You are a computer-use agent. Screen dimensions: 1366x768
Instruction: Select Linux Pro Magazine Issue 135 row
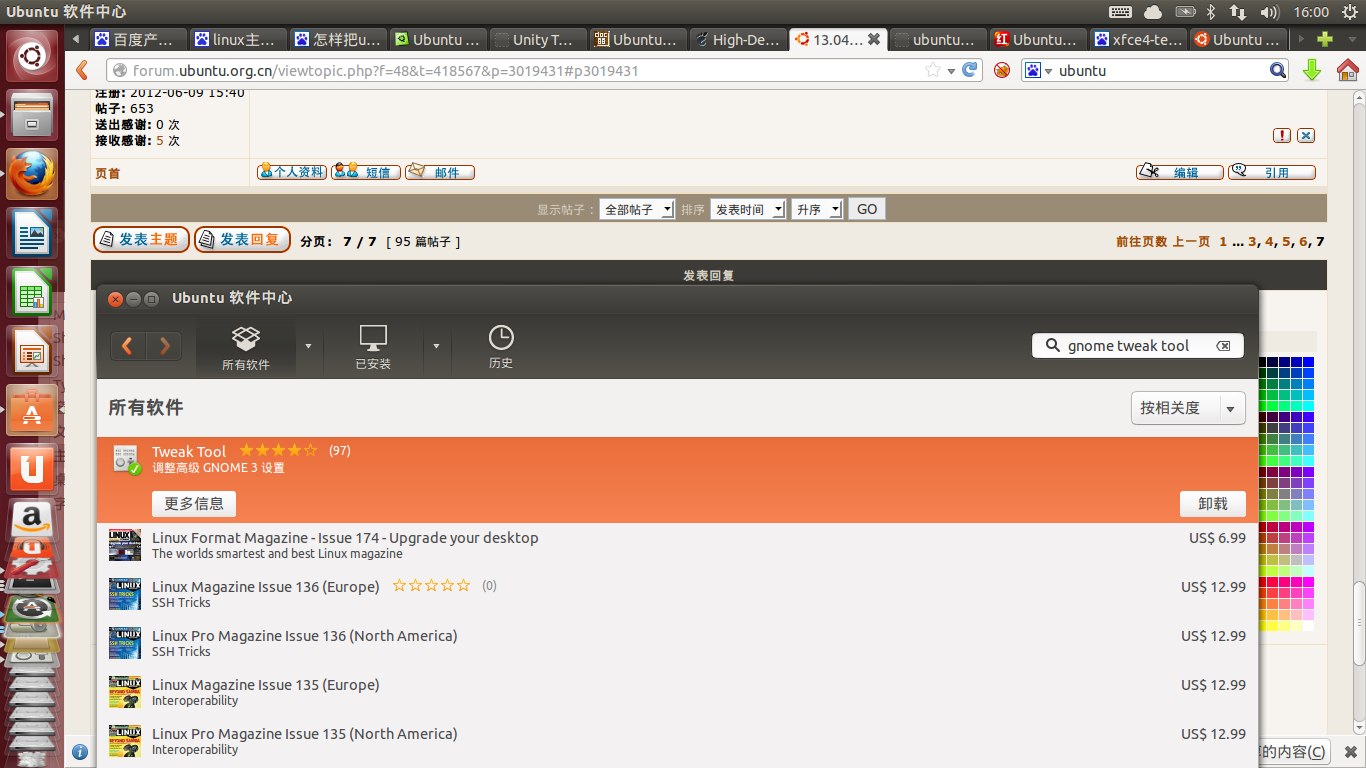[677, 742]
